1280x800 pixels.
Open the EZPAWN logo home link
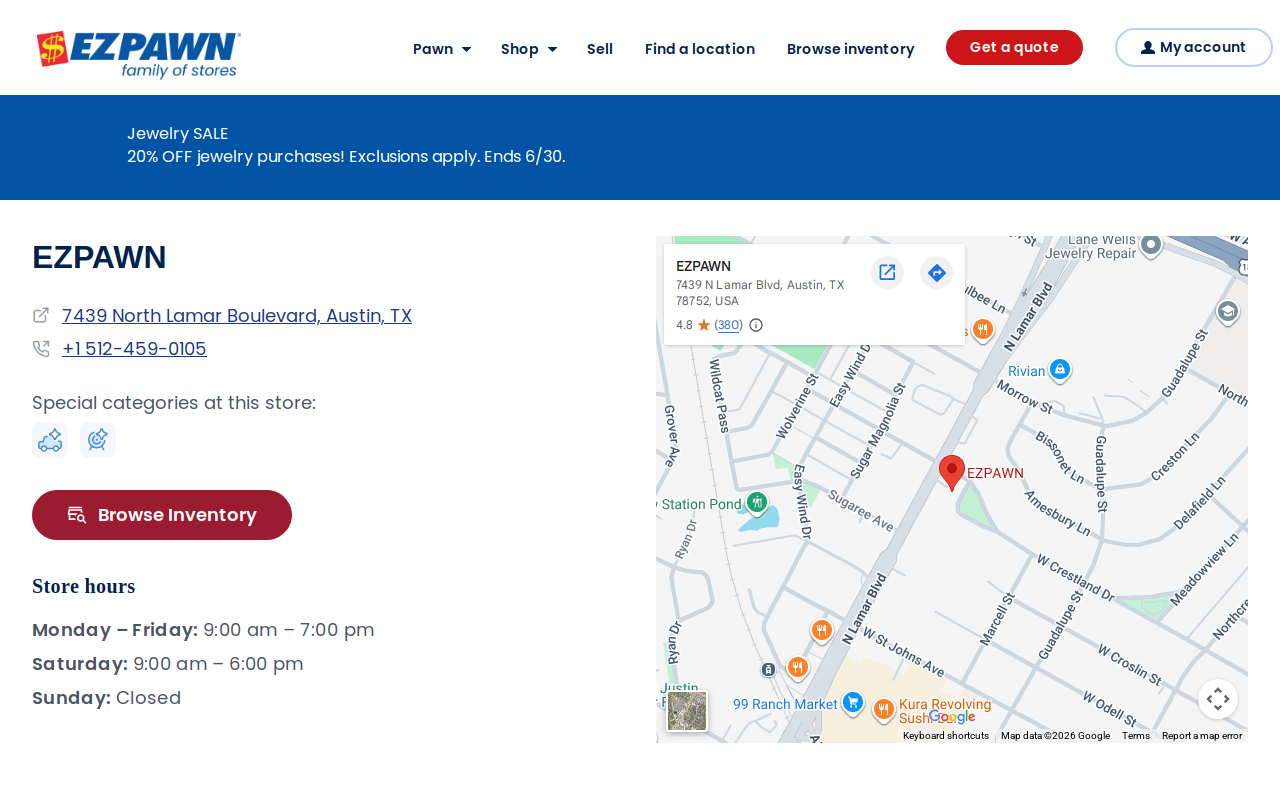[x=139, y=54]
